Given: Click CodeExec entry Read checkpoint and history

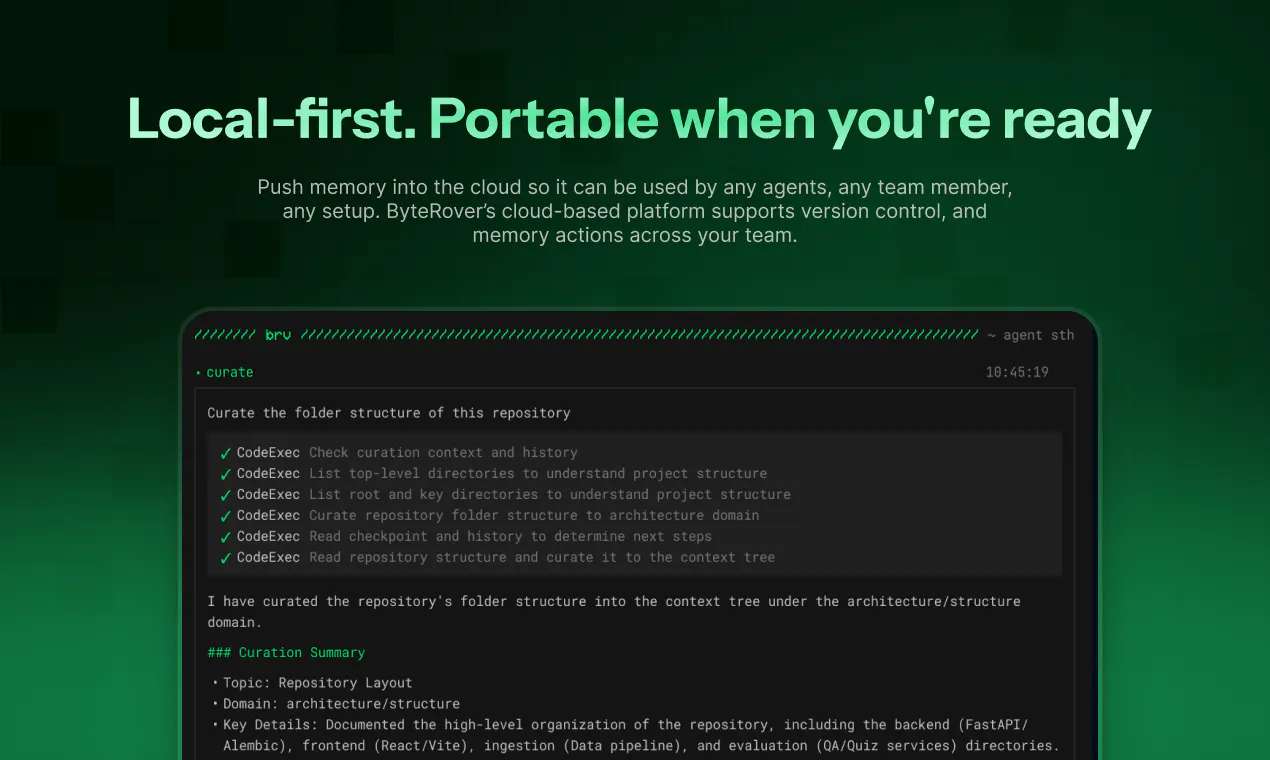Looking at the screenshot, I should tap(474, 537).
